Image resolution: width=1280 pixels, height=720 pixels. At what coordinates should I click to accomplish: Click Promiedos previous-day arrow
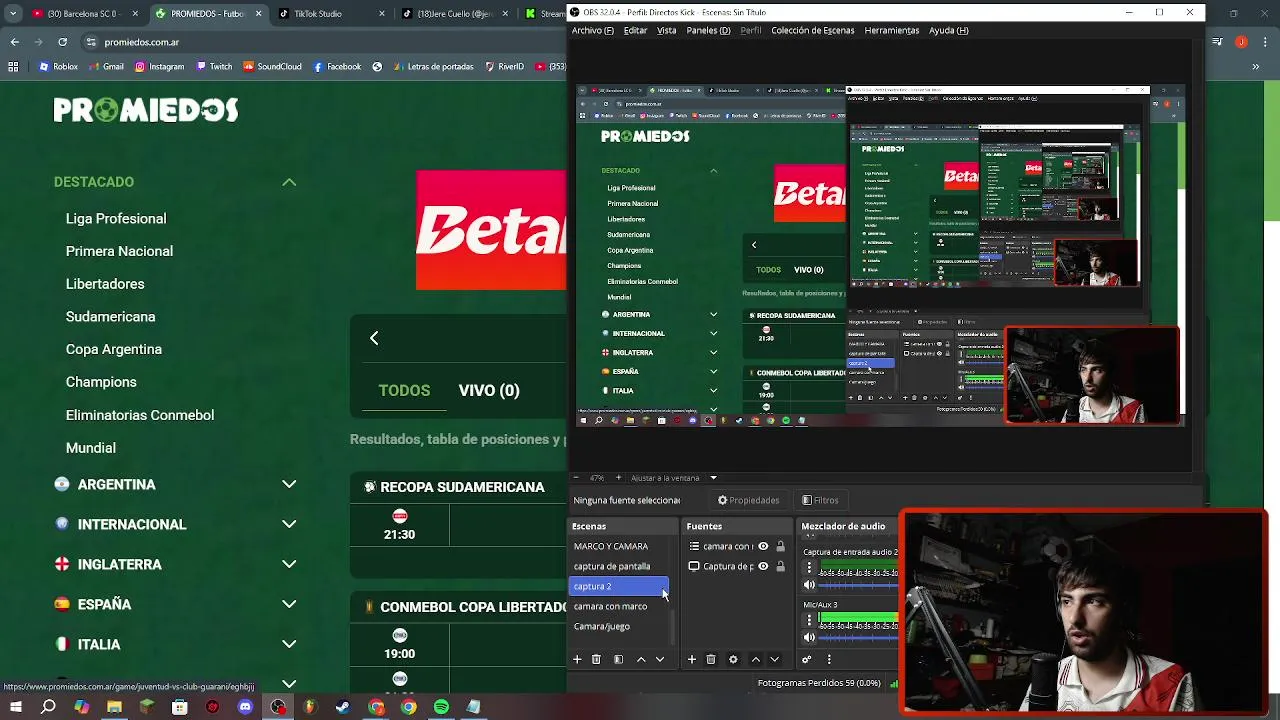(374, 339)
